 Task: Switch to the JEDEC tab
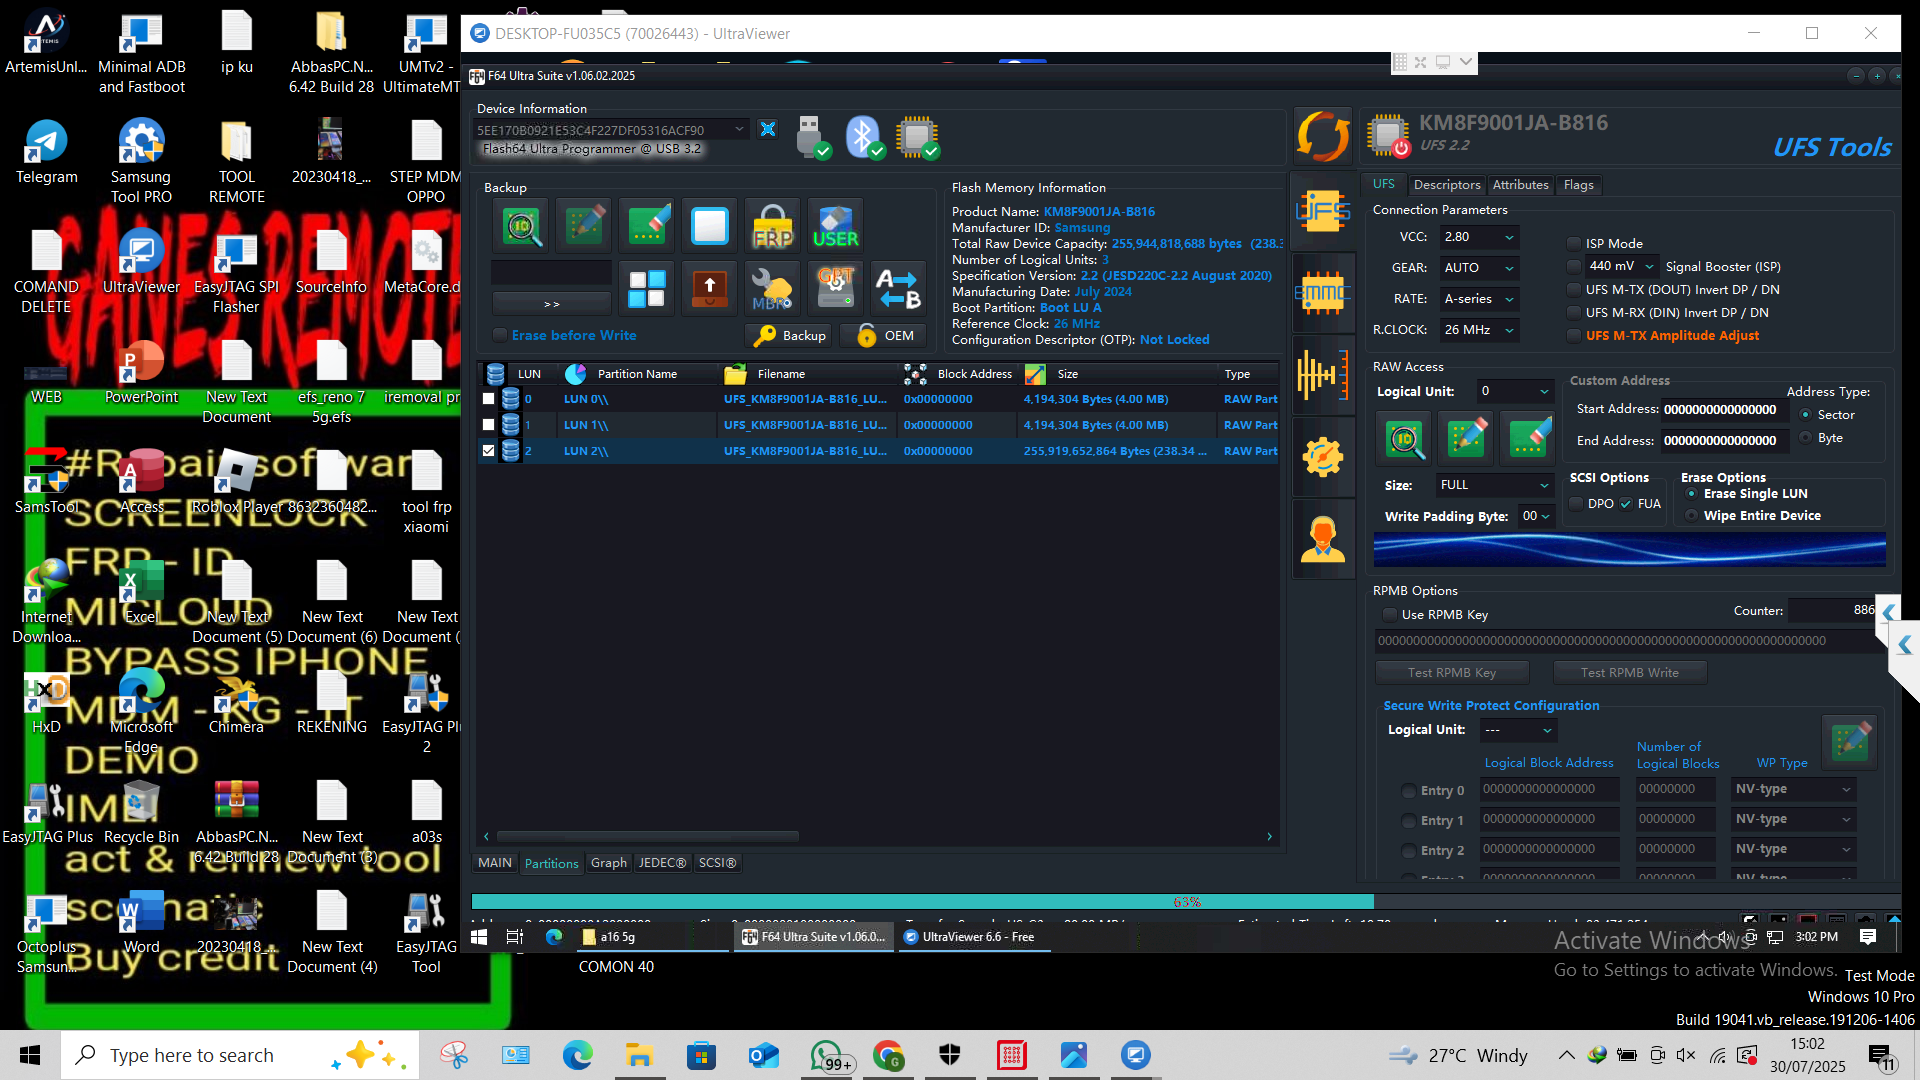point(662,863)
